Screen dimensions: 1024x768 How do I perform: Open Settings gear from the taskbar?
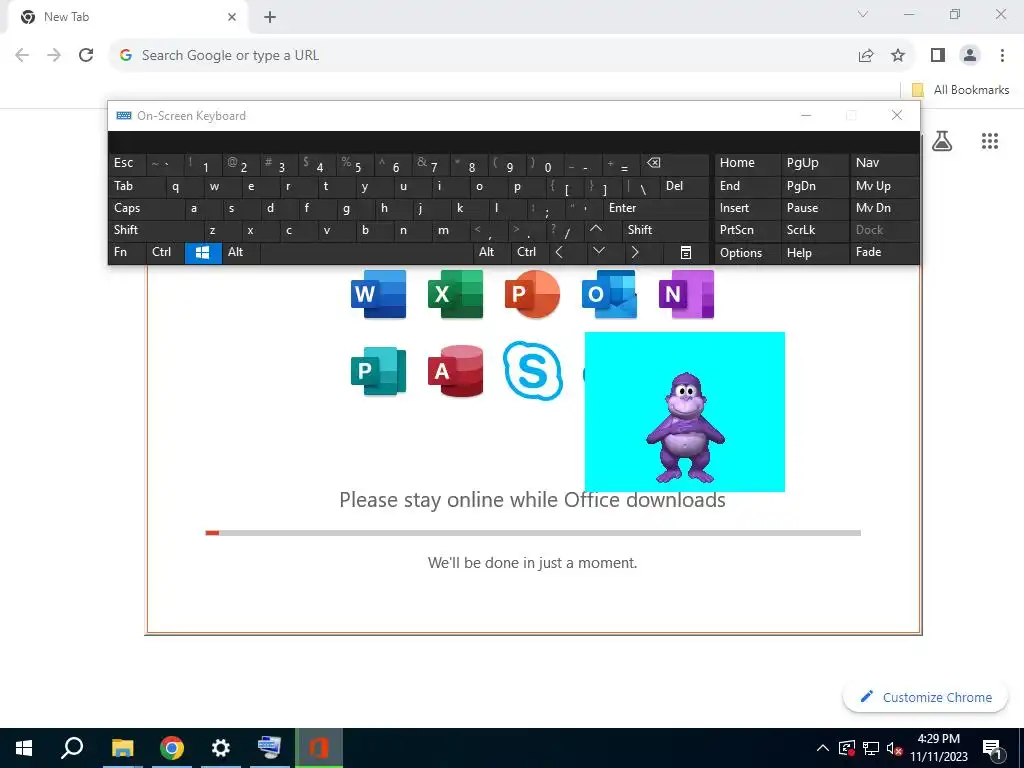pos(221,748)
